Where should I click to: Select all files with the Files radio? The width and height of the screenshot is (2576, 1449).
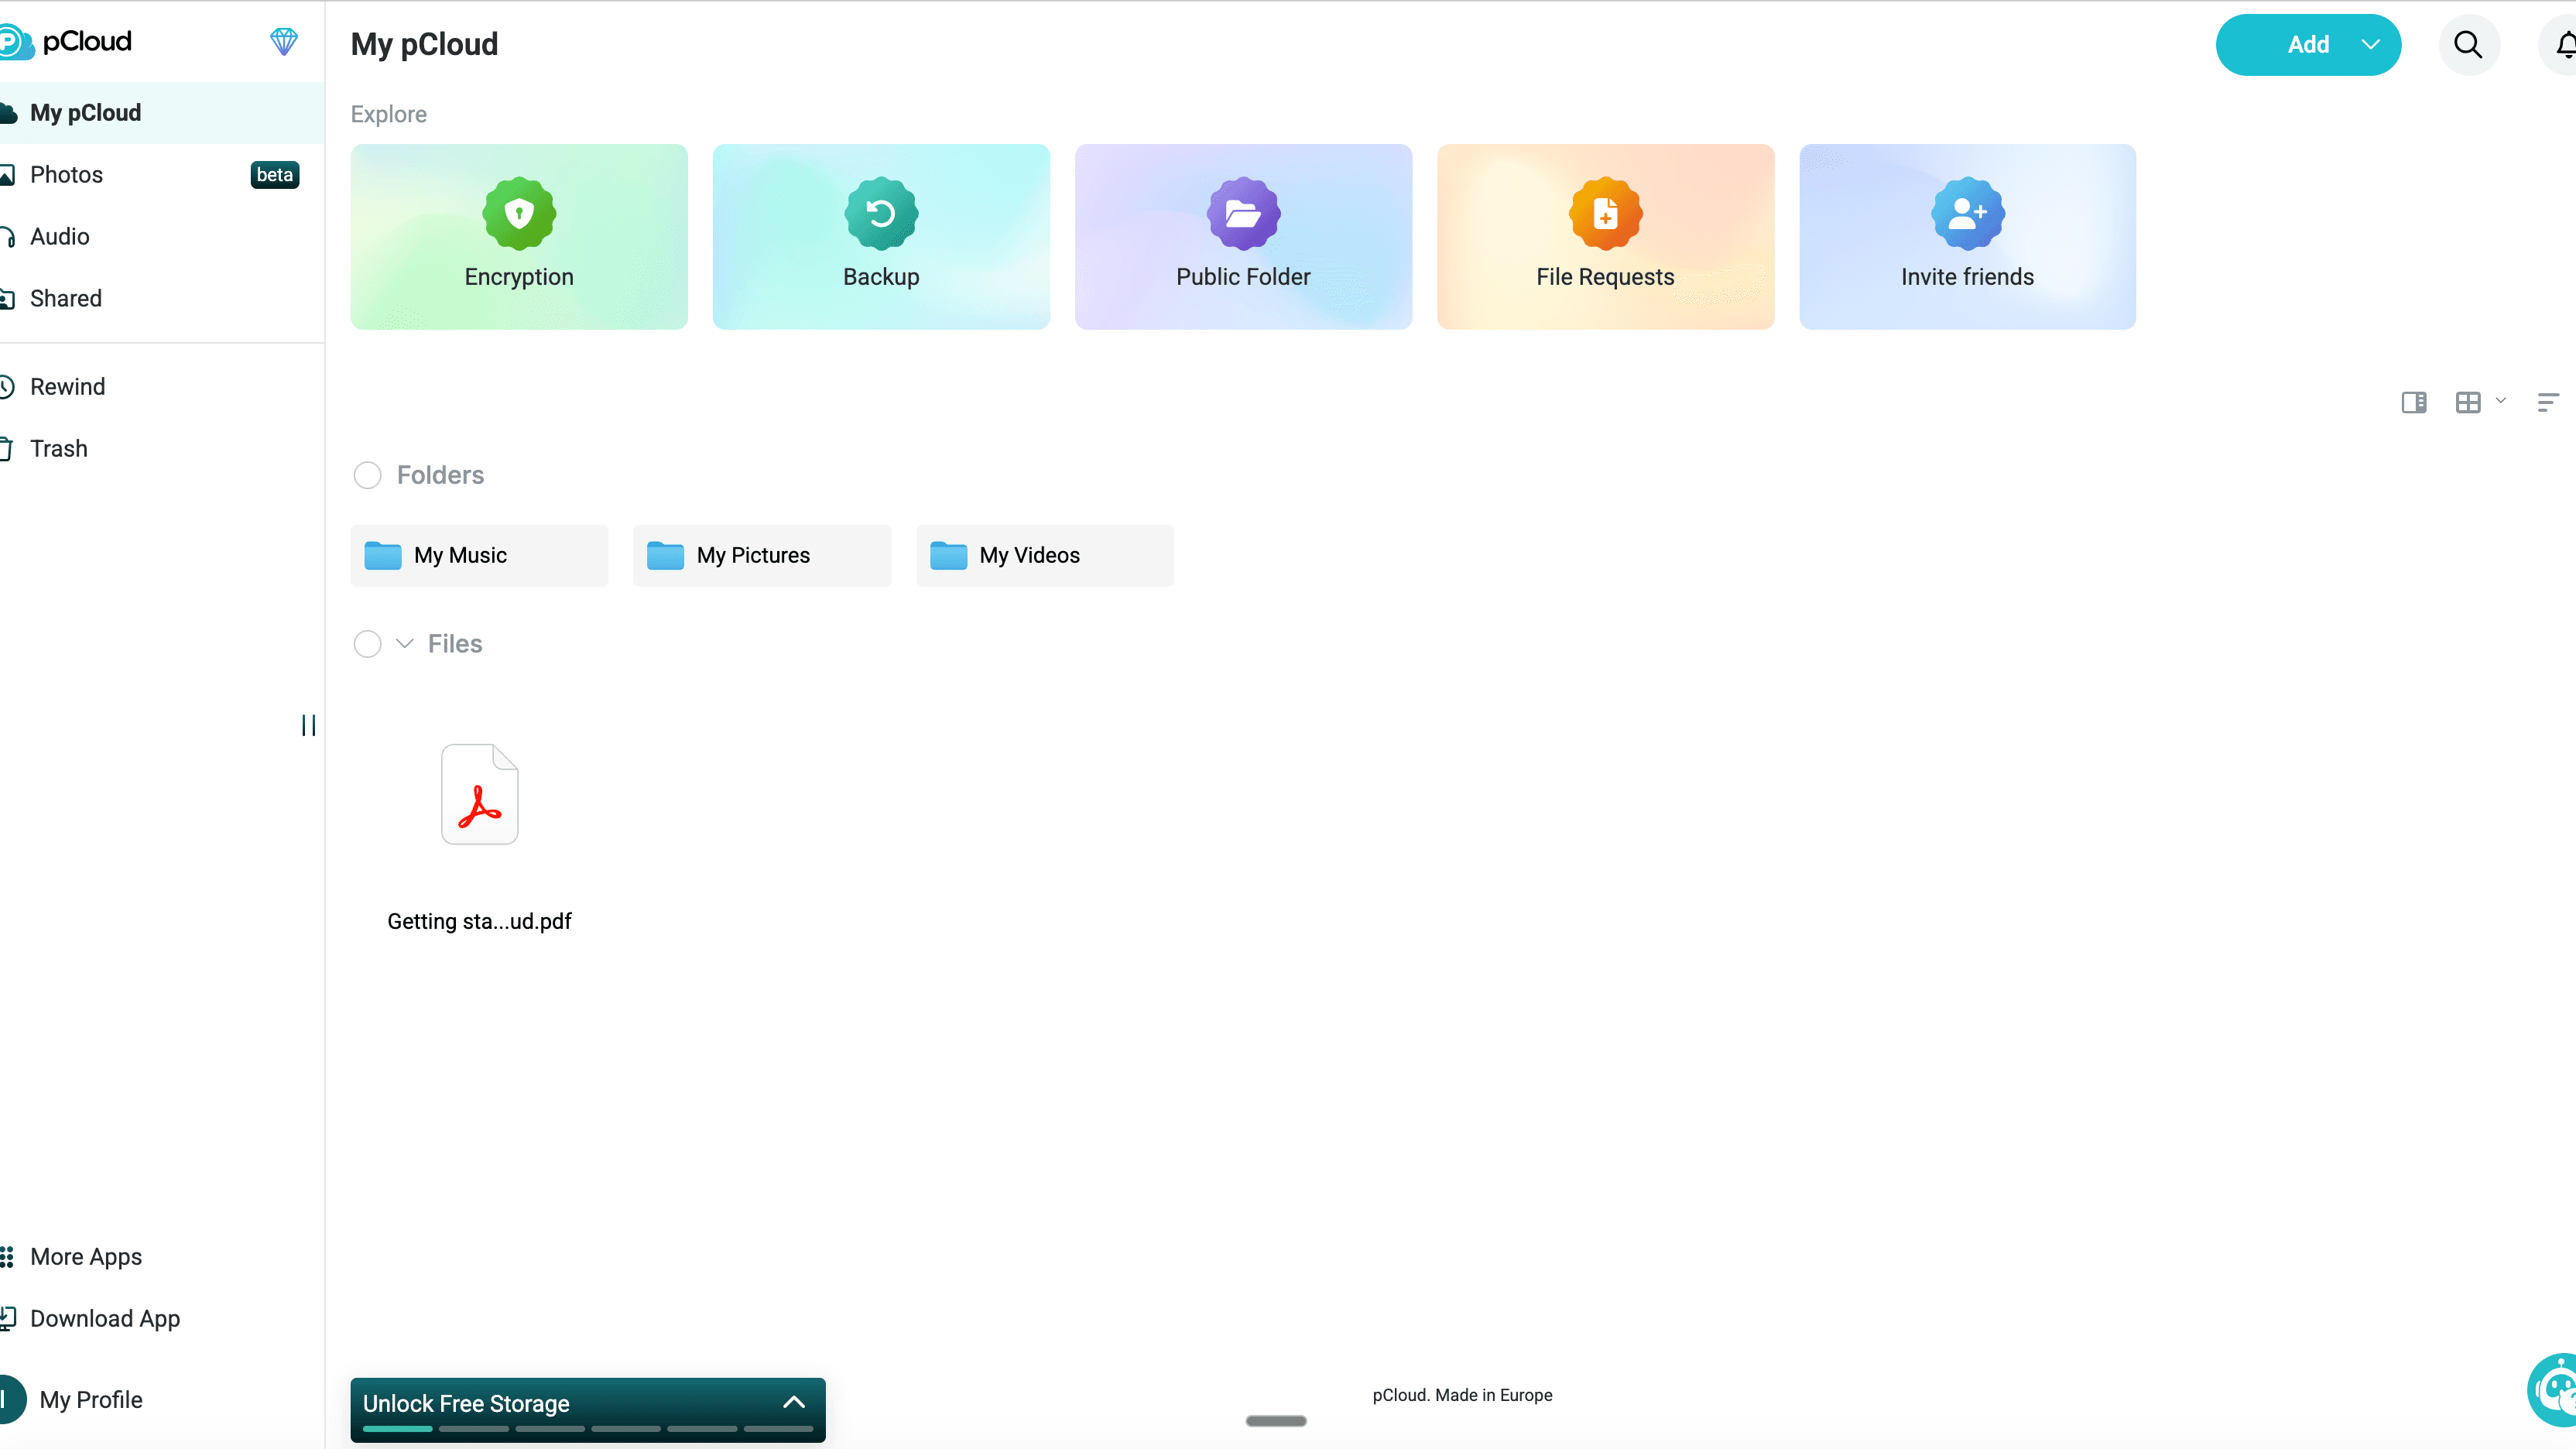[x=367, y=644]
